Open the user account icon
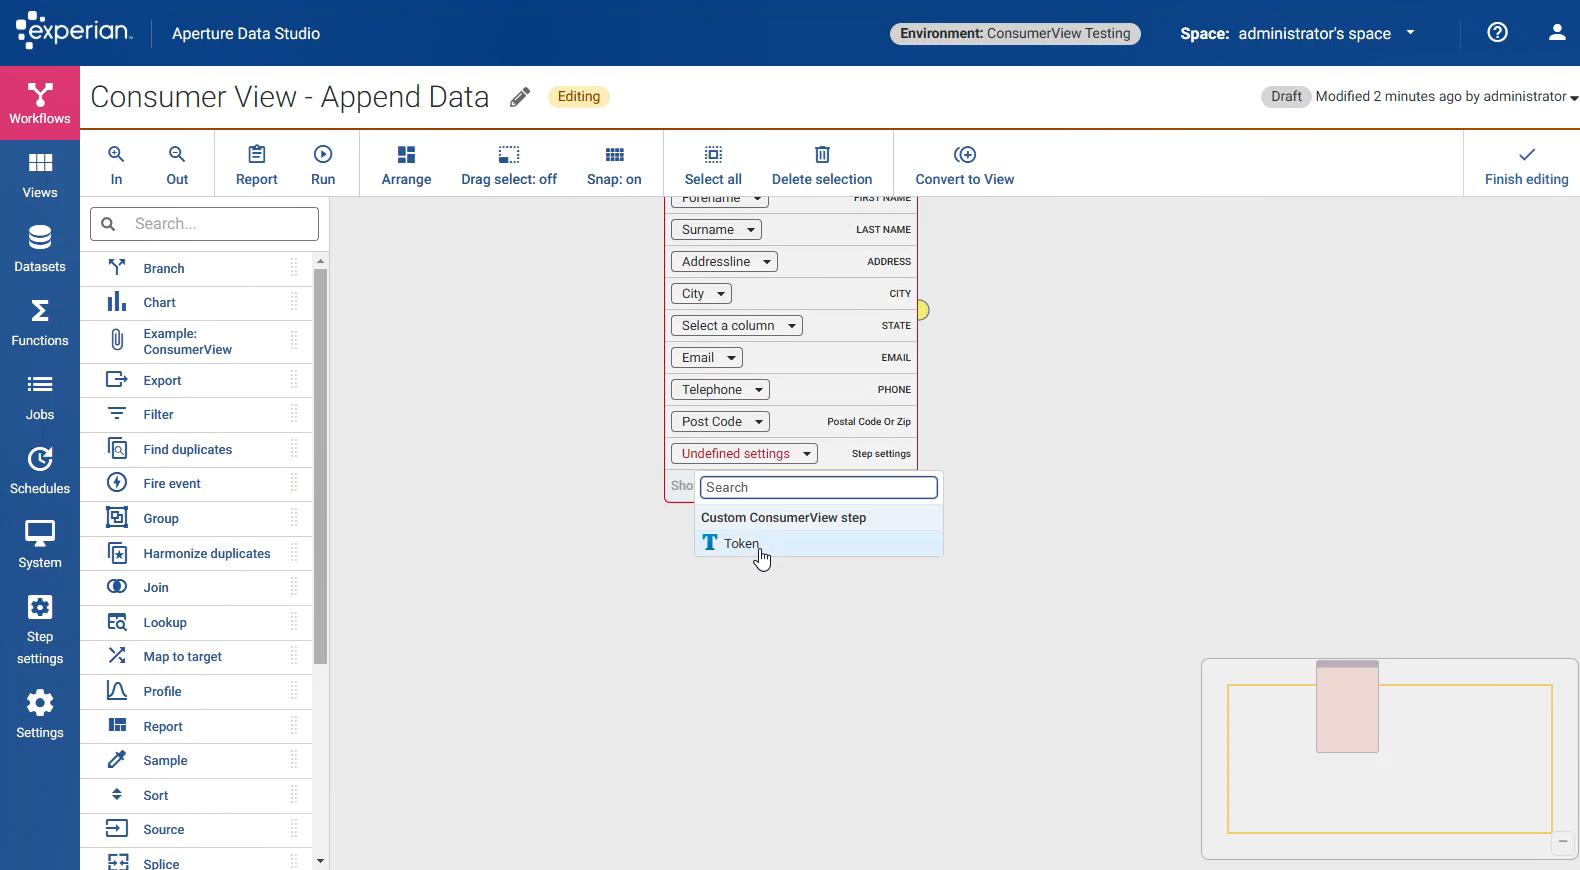The height and width of the screenshot is (870, 1580). click(x=1557, y=32)
